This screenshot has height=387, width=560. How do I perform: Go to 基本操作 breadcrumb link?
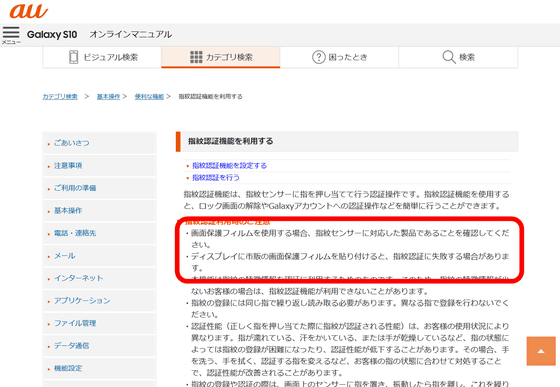(x=108, y=96)
